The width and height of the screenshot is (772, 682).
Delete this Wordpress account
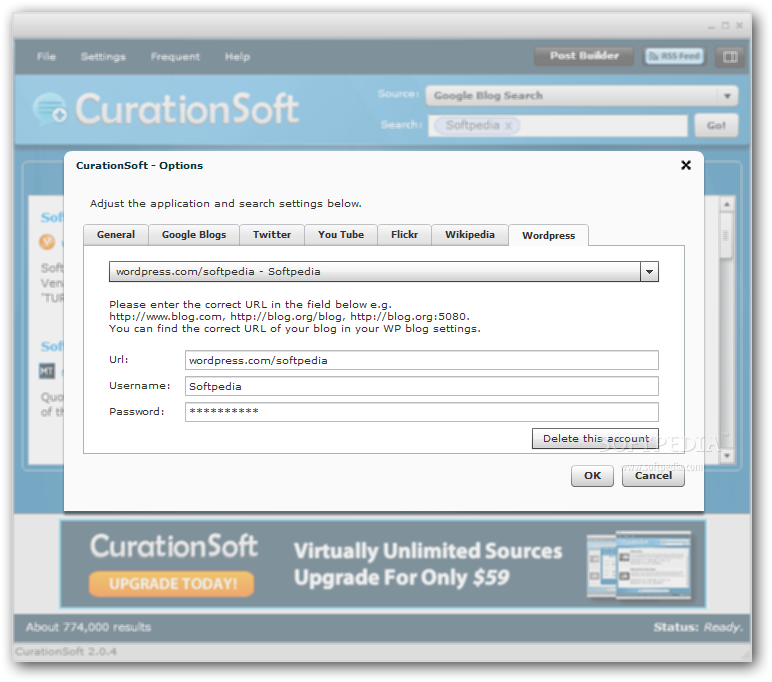click(x=595, y=438)
